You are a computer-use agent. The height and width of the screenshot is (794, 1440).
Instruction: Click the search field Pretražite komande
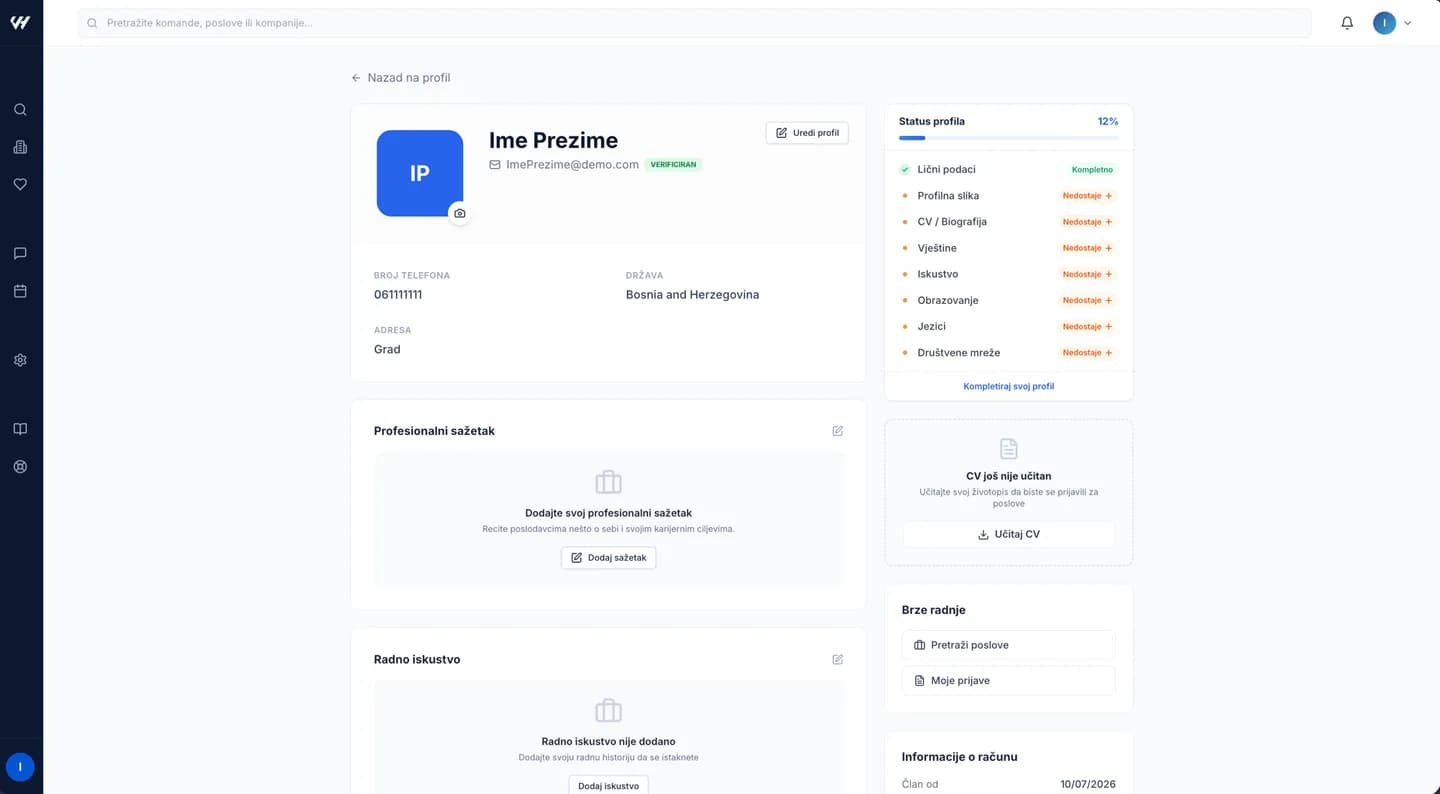coord(694,23)
